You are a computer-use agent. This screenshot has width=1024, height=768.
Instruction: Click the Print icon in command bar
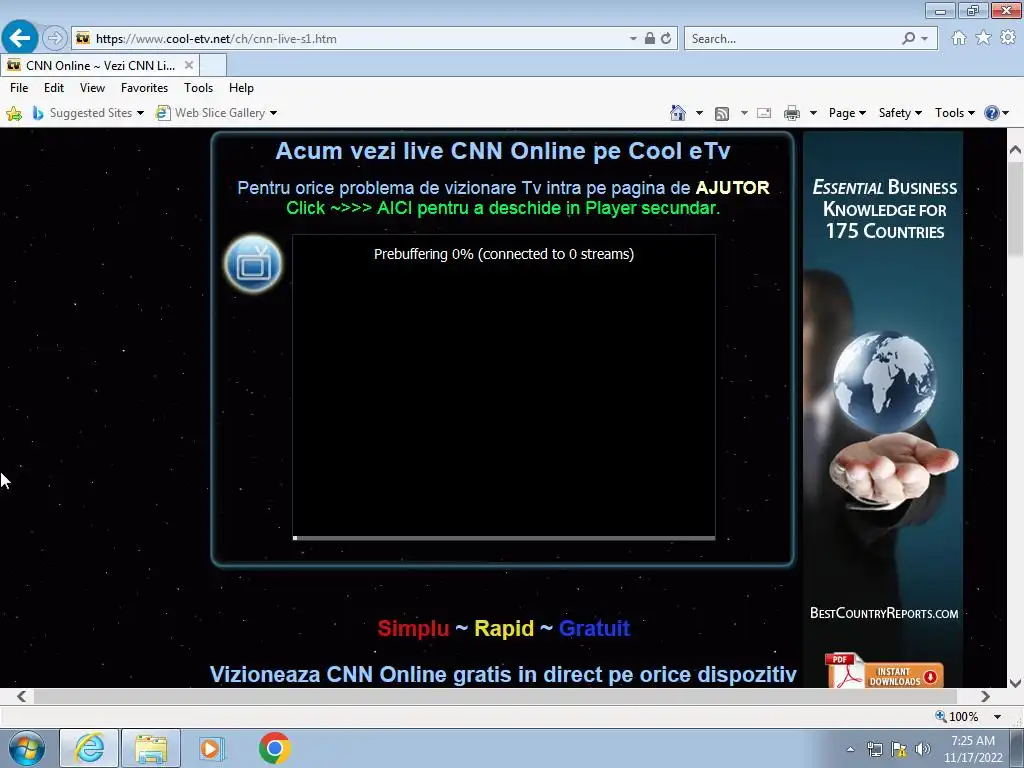click(x=792, y=114)
